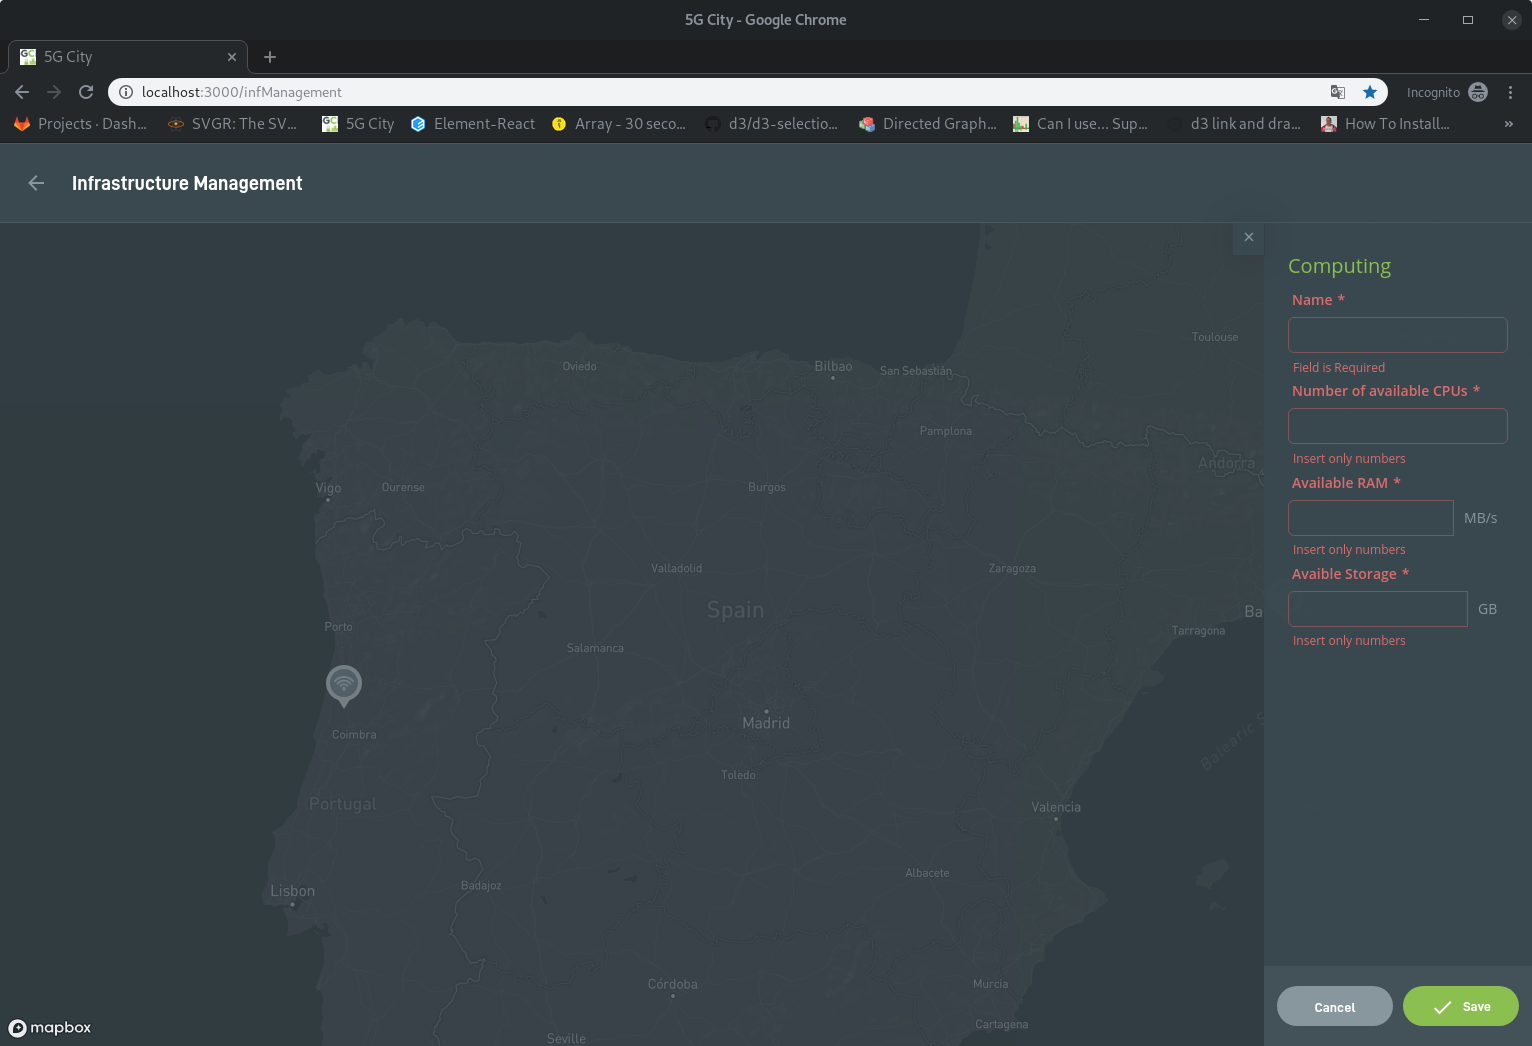This screenshot has height=1046, width=1532.
Task: Reload the current page
Action: [x=86, y=92]
